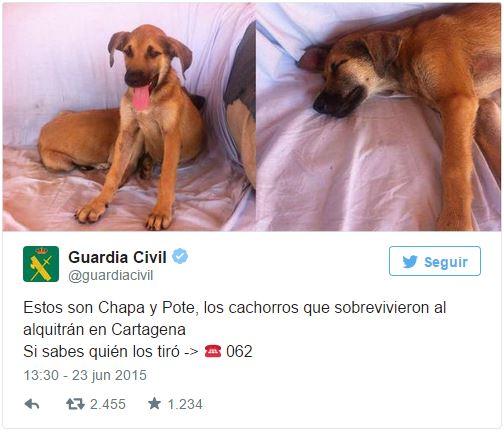View the 2.455 retweets count
The image size is (504, 433).
[x=108, y=404]
